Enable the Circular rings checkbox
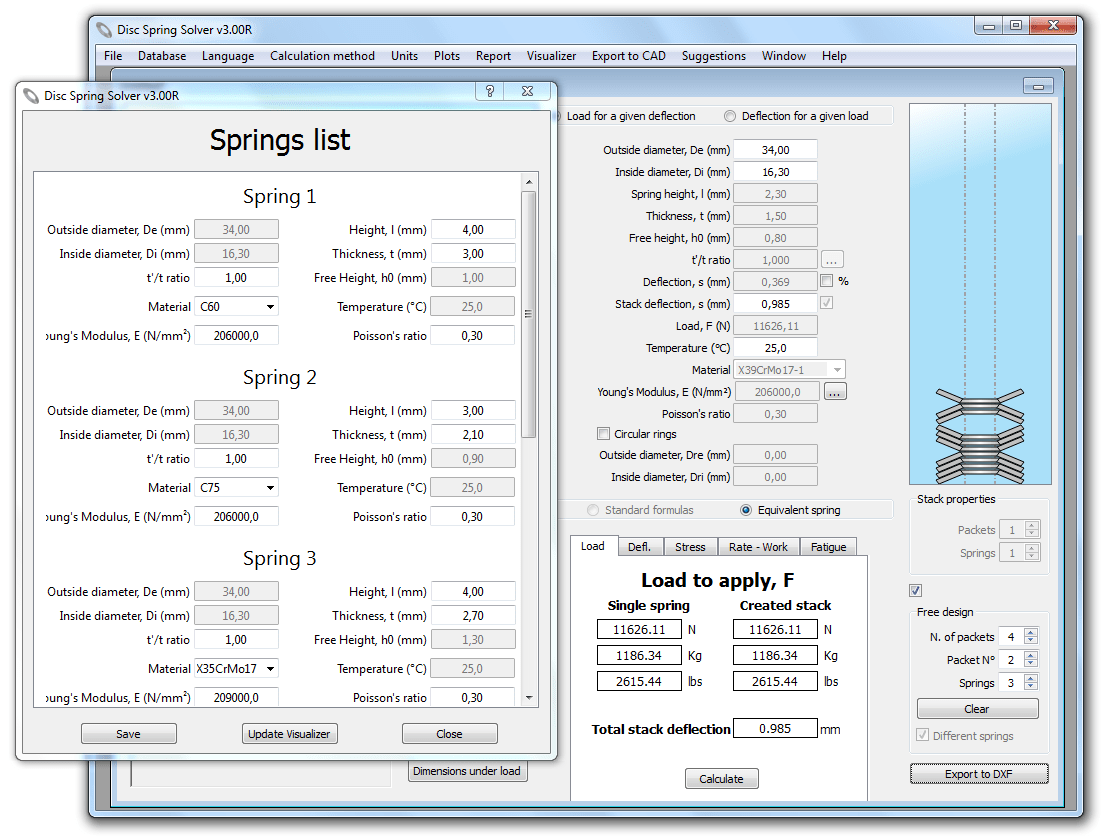This screenshot has height=838, width=1104. (x=602, y=433)
